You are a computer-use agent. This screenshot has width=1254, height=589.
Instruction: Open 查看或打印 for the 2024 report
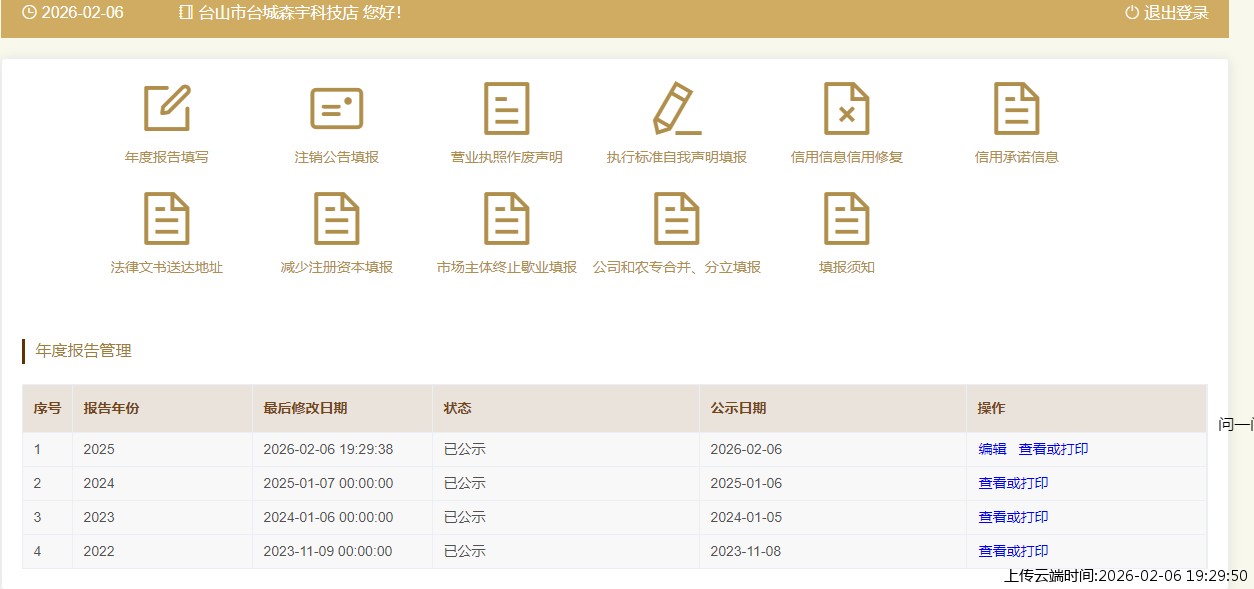pyautogui.click(x=1013, y=483)
